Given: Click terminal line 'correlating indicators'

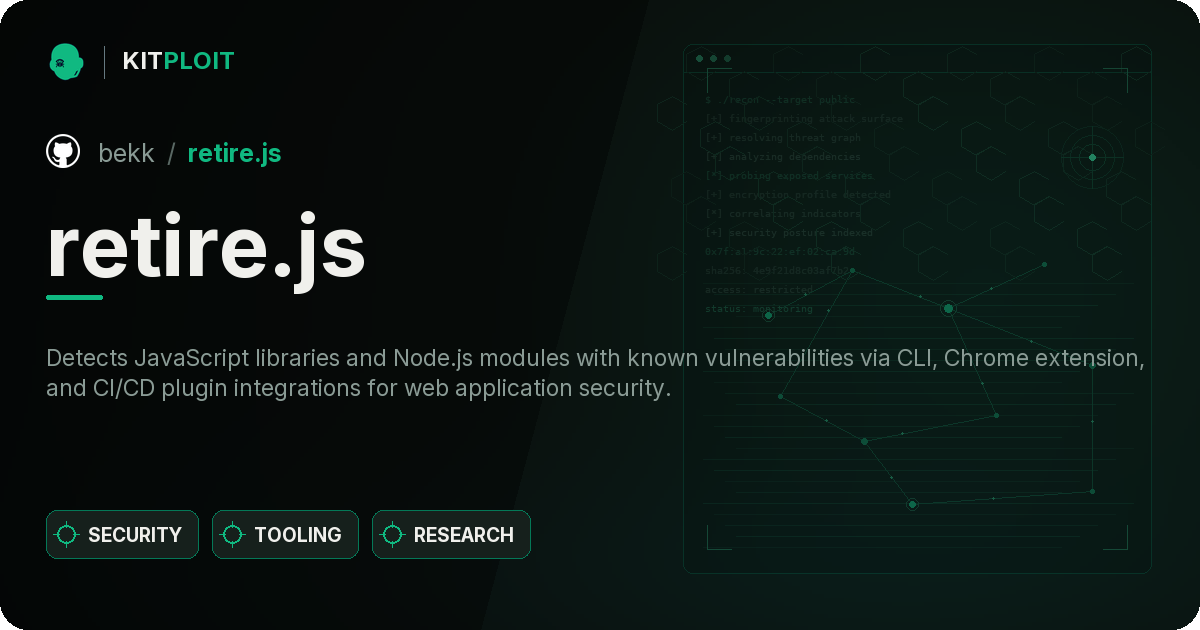Looking at the screenshot, I should click(783, 214).
